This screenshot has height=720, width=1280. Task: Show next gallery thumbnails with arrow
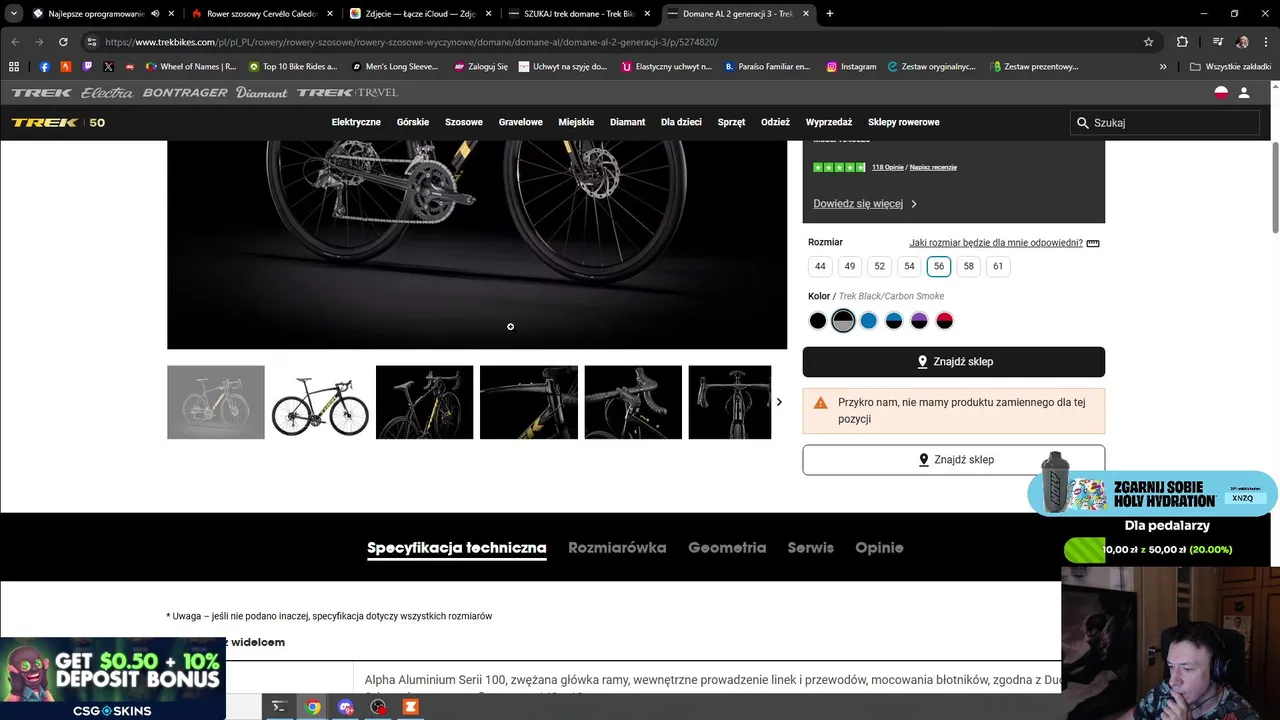coord(779,402)
